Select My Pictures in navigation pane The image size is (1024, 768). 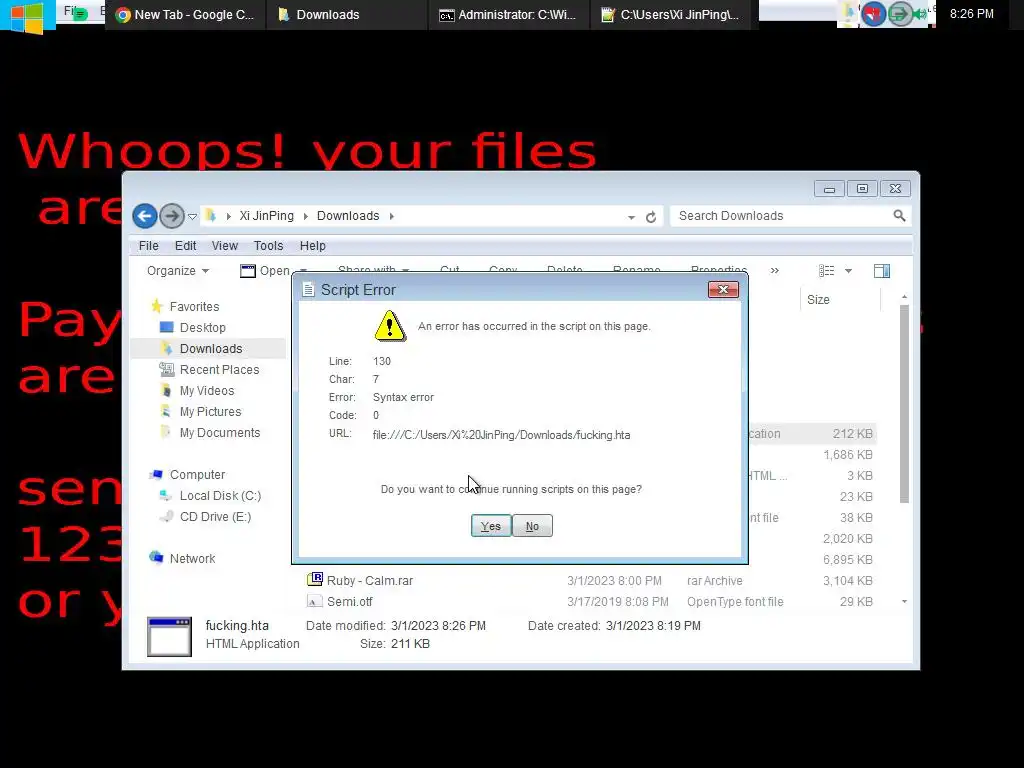[210, 411]
